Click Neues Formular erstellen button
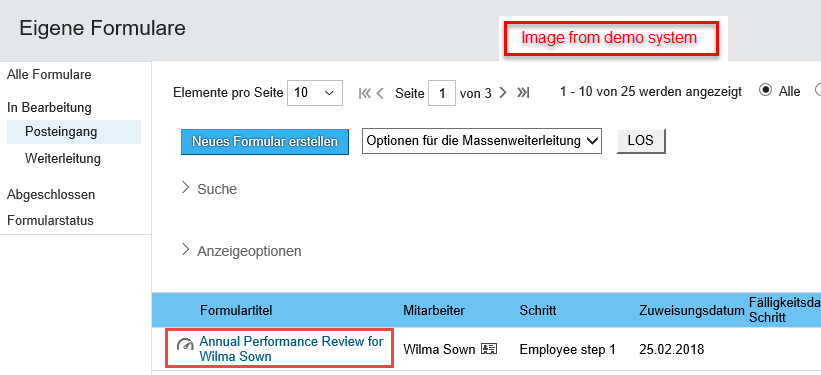The height and width of the screenshot is (375, 821). [x=265, y=142]
